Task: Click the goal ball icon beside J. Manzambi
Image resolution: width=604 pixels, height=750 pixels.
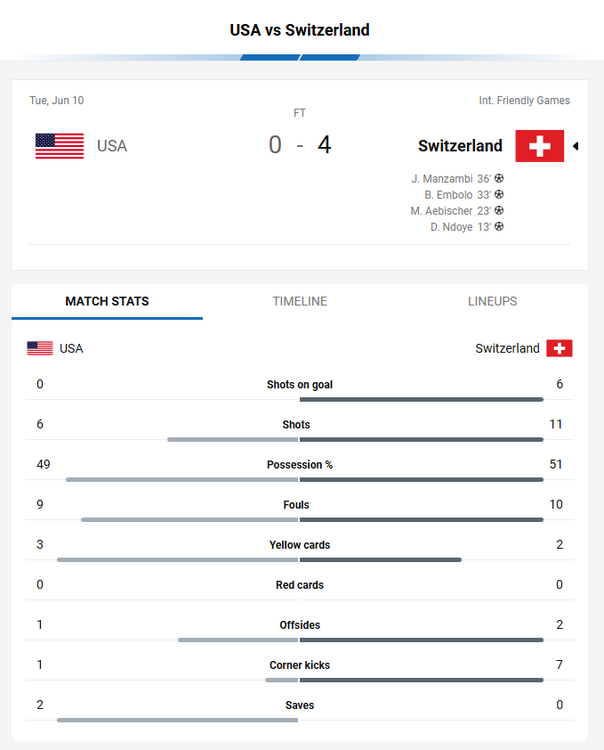Action: (x=499, y=179)
